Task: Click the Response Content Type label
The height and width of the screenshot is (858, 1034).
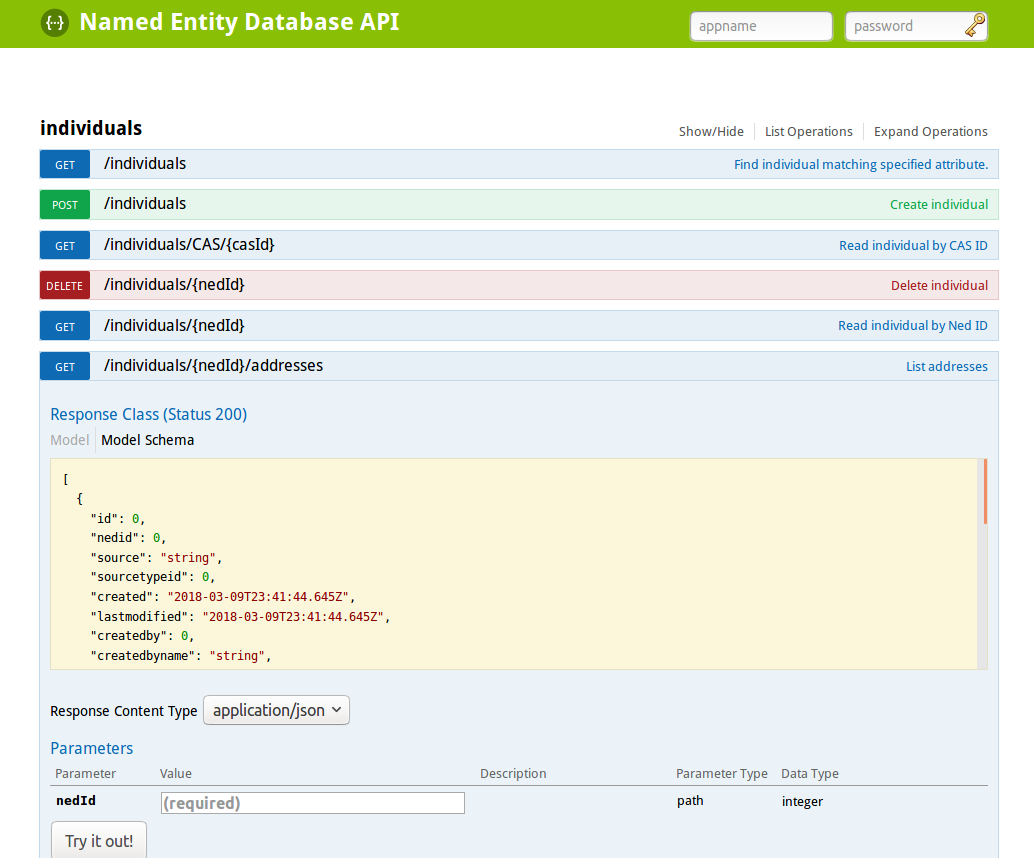Action: 124,711
